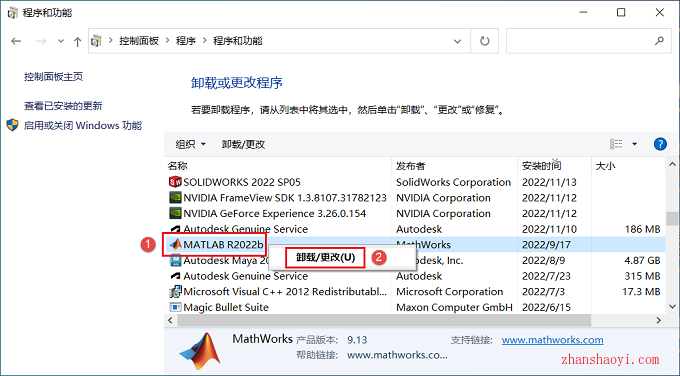
Task: Sort by the 大小 column header
Action: (628, 166)
